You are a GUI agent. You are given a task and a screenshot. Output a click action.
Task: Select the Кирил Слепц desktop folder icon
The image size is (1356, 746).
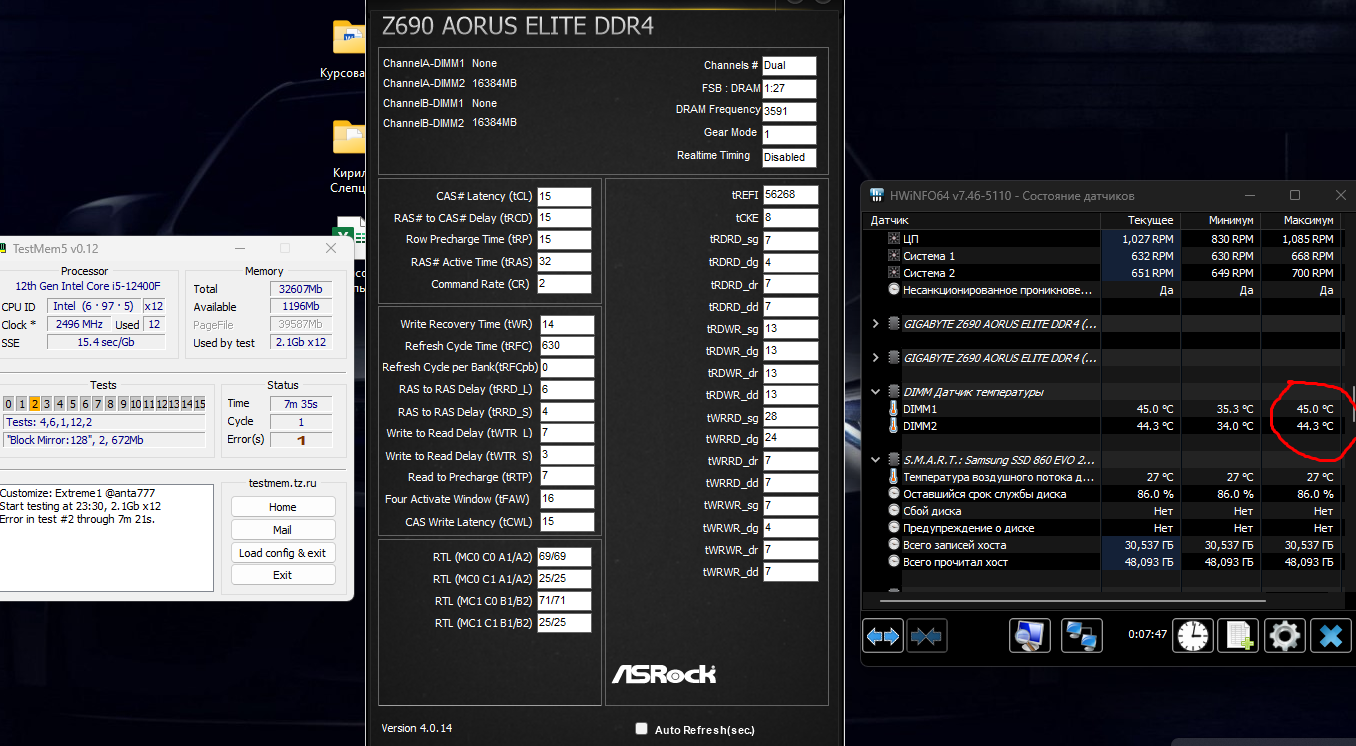tap(348, 138)
